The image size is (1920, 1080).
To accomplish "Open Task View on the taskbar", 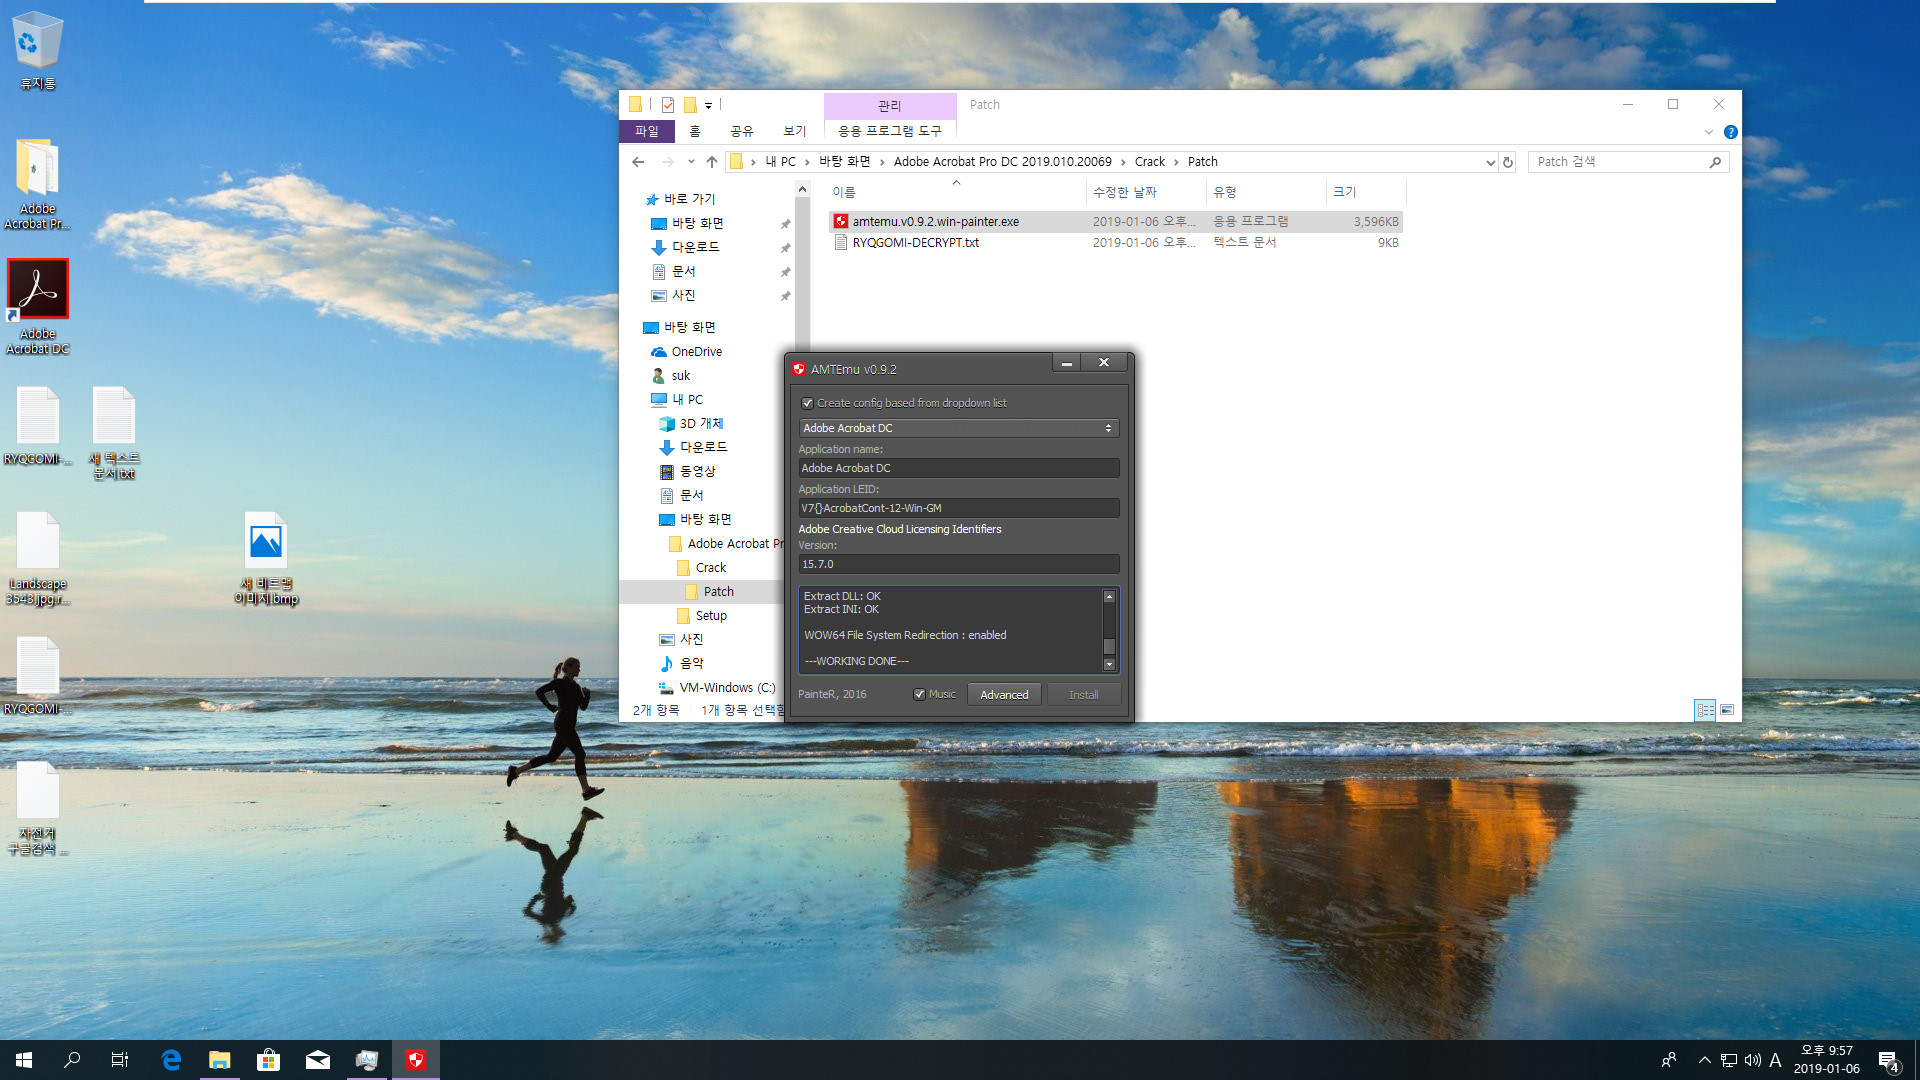I will (x=120, y=1060).
